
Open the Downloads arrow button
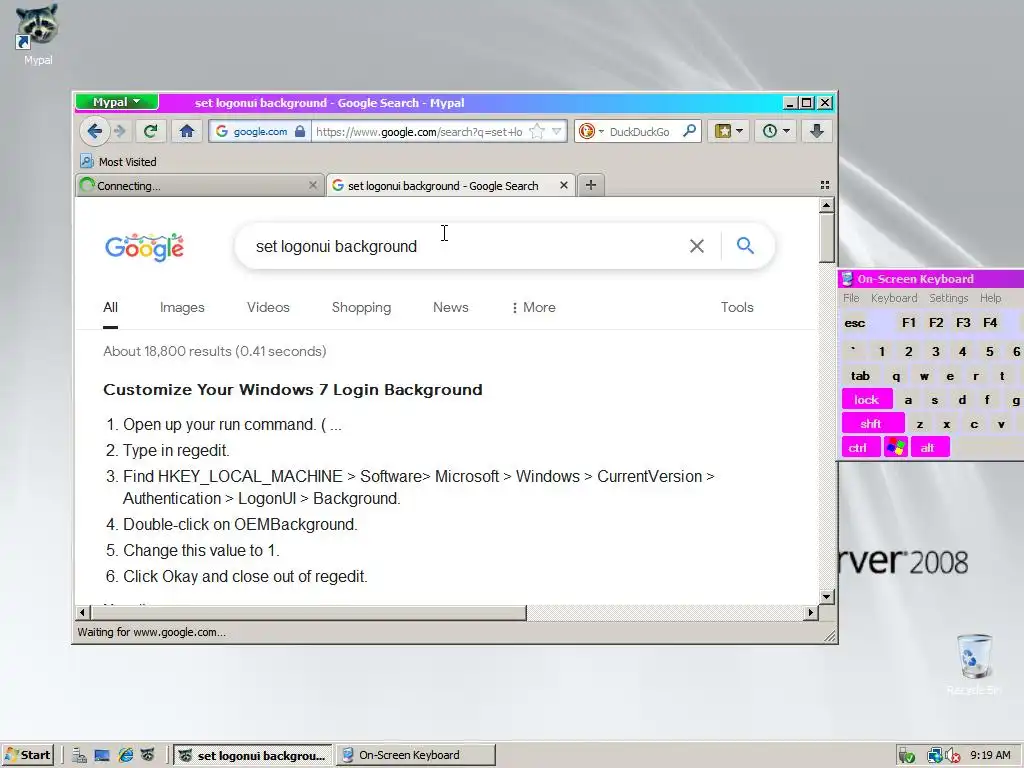[816, 131]
